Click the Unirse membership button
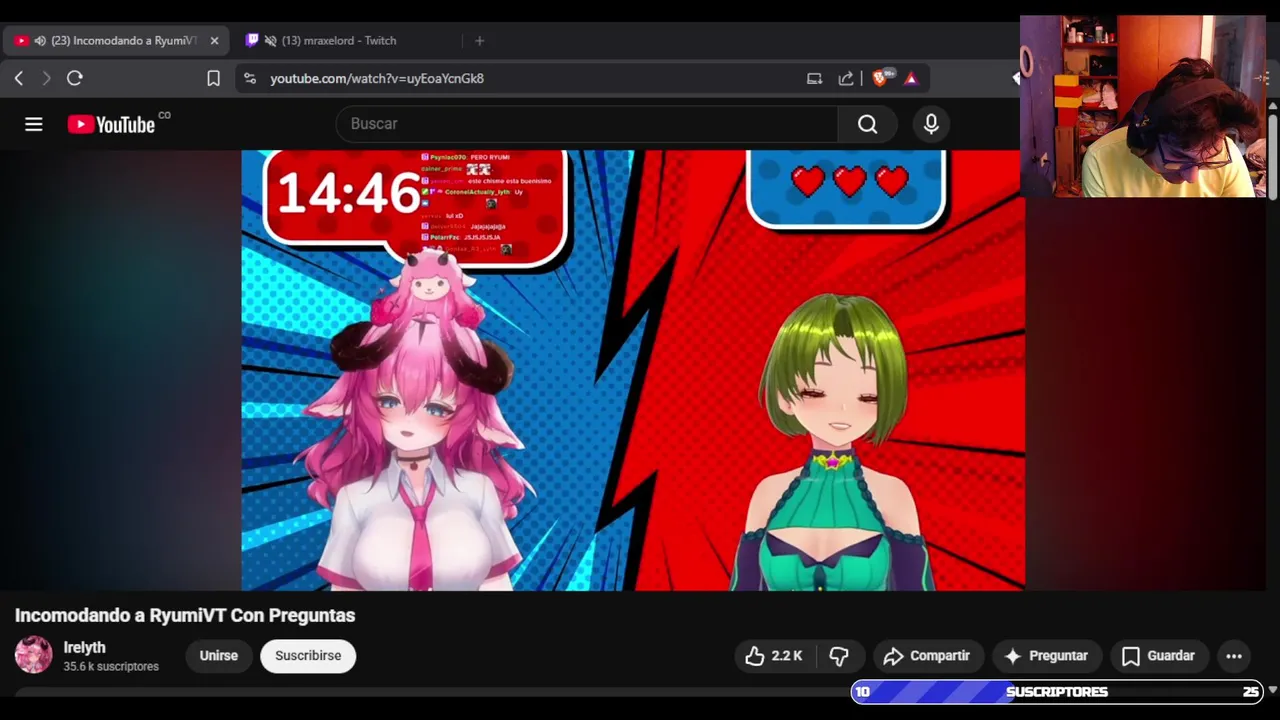The width and height of the screenshot is (1280, 720). [218, 656]
